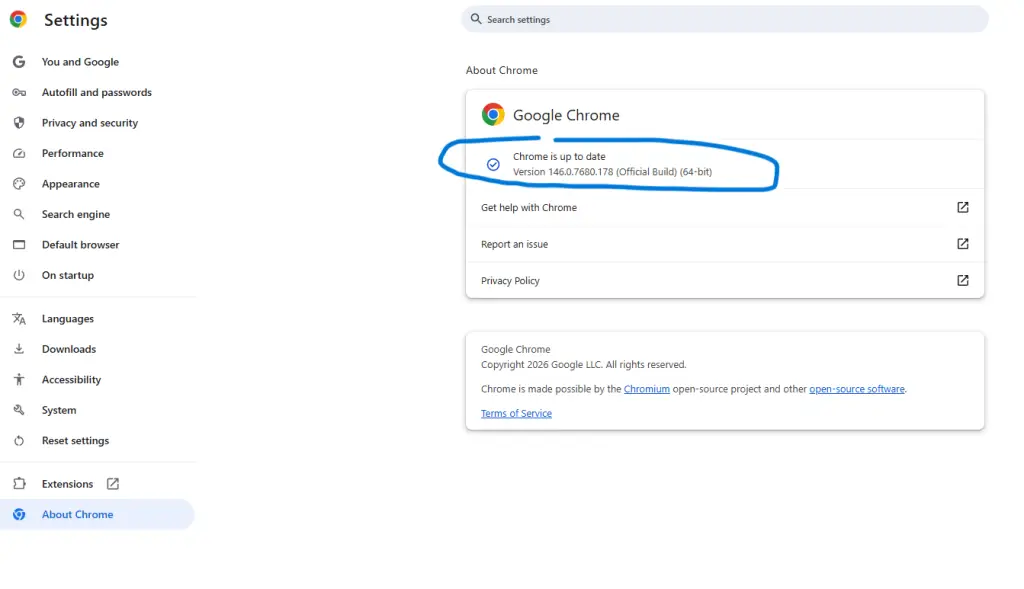The image size is (1024, 589).
Task: Open external link icon for Get help with Chrome
Action: tap(963, 207)
